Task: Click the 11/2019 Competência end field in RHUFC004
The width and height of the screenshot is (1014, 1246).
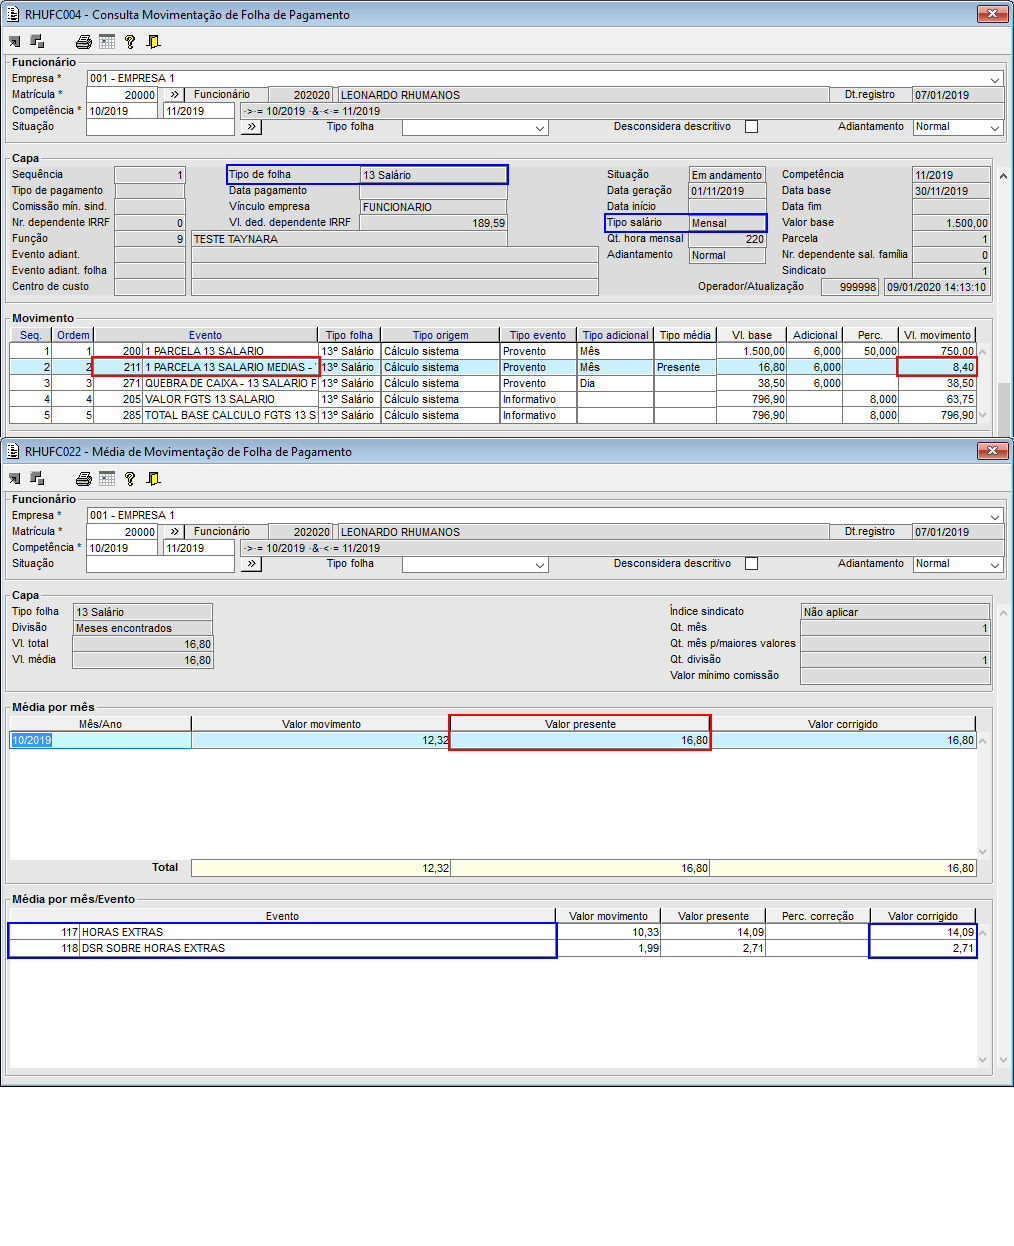Action: (x=199, y=111)
